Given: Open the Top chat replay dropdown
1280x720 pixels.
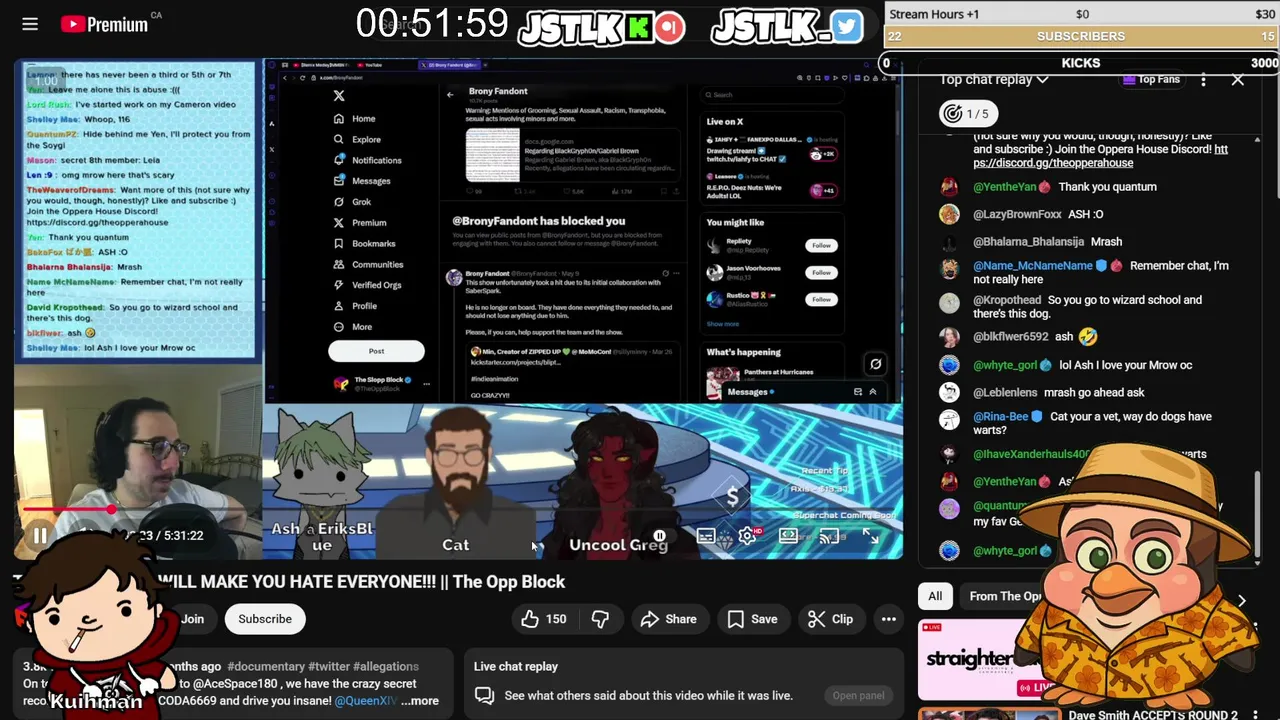Looking at the screenshot, I should [x=993, y=79].
